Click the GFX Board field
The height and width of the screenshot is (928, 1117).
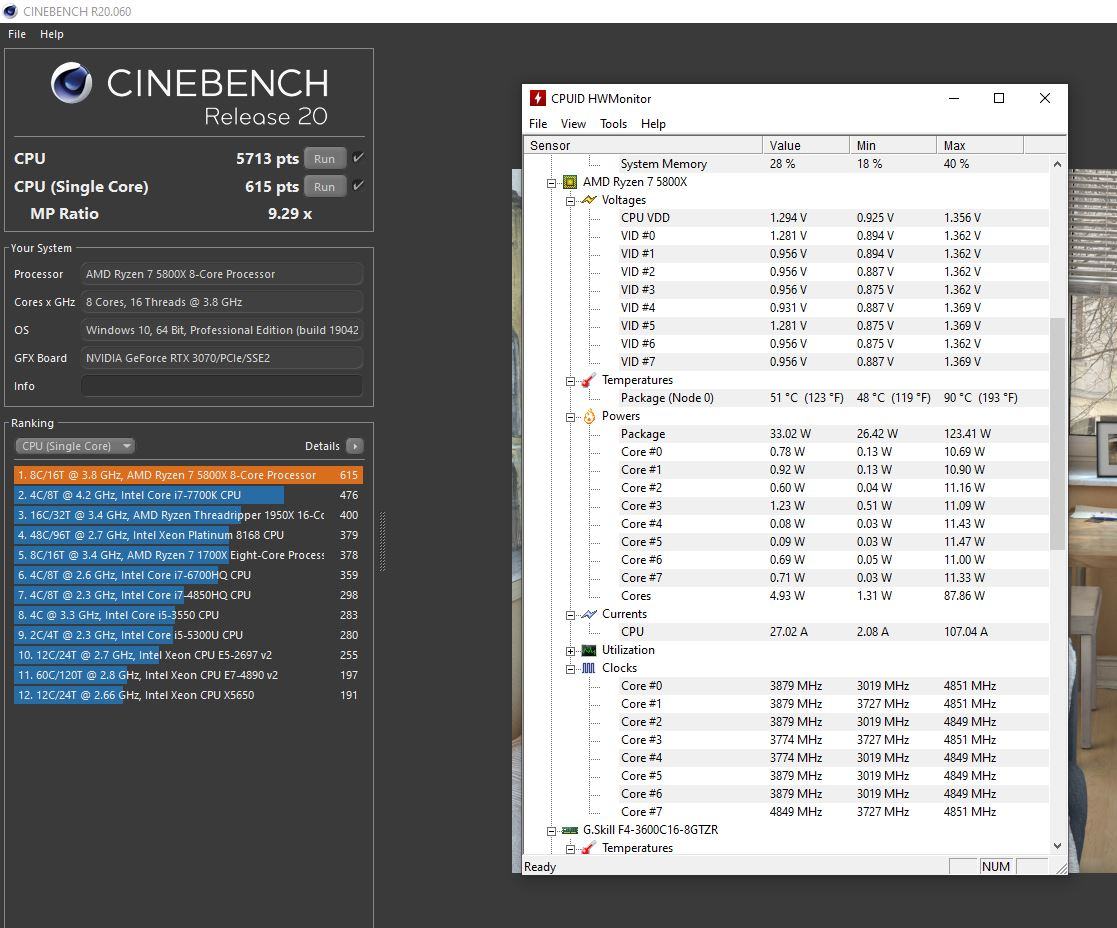point(222,358)
